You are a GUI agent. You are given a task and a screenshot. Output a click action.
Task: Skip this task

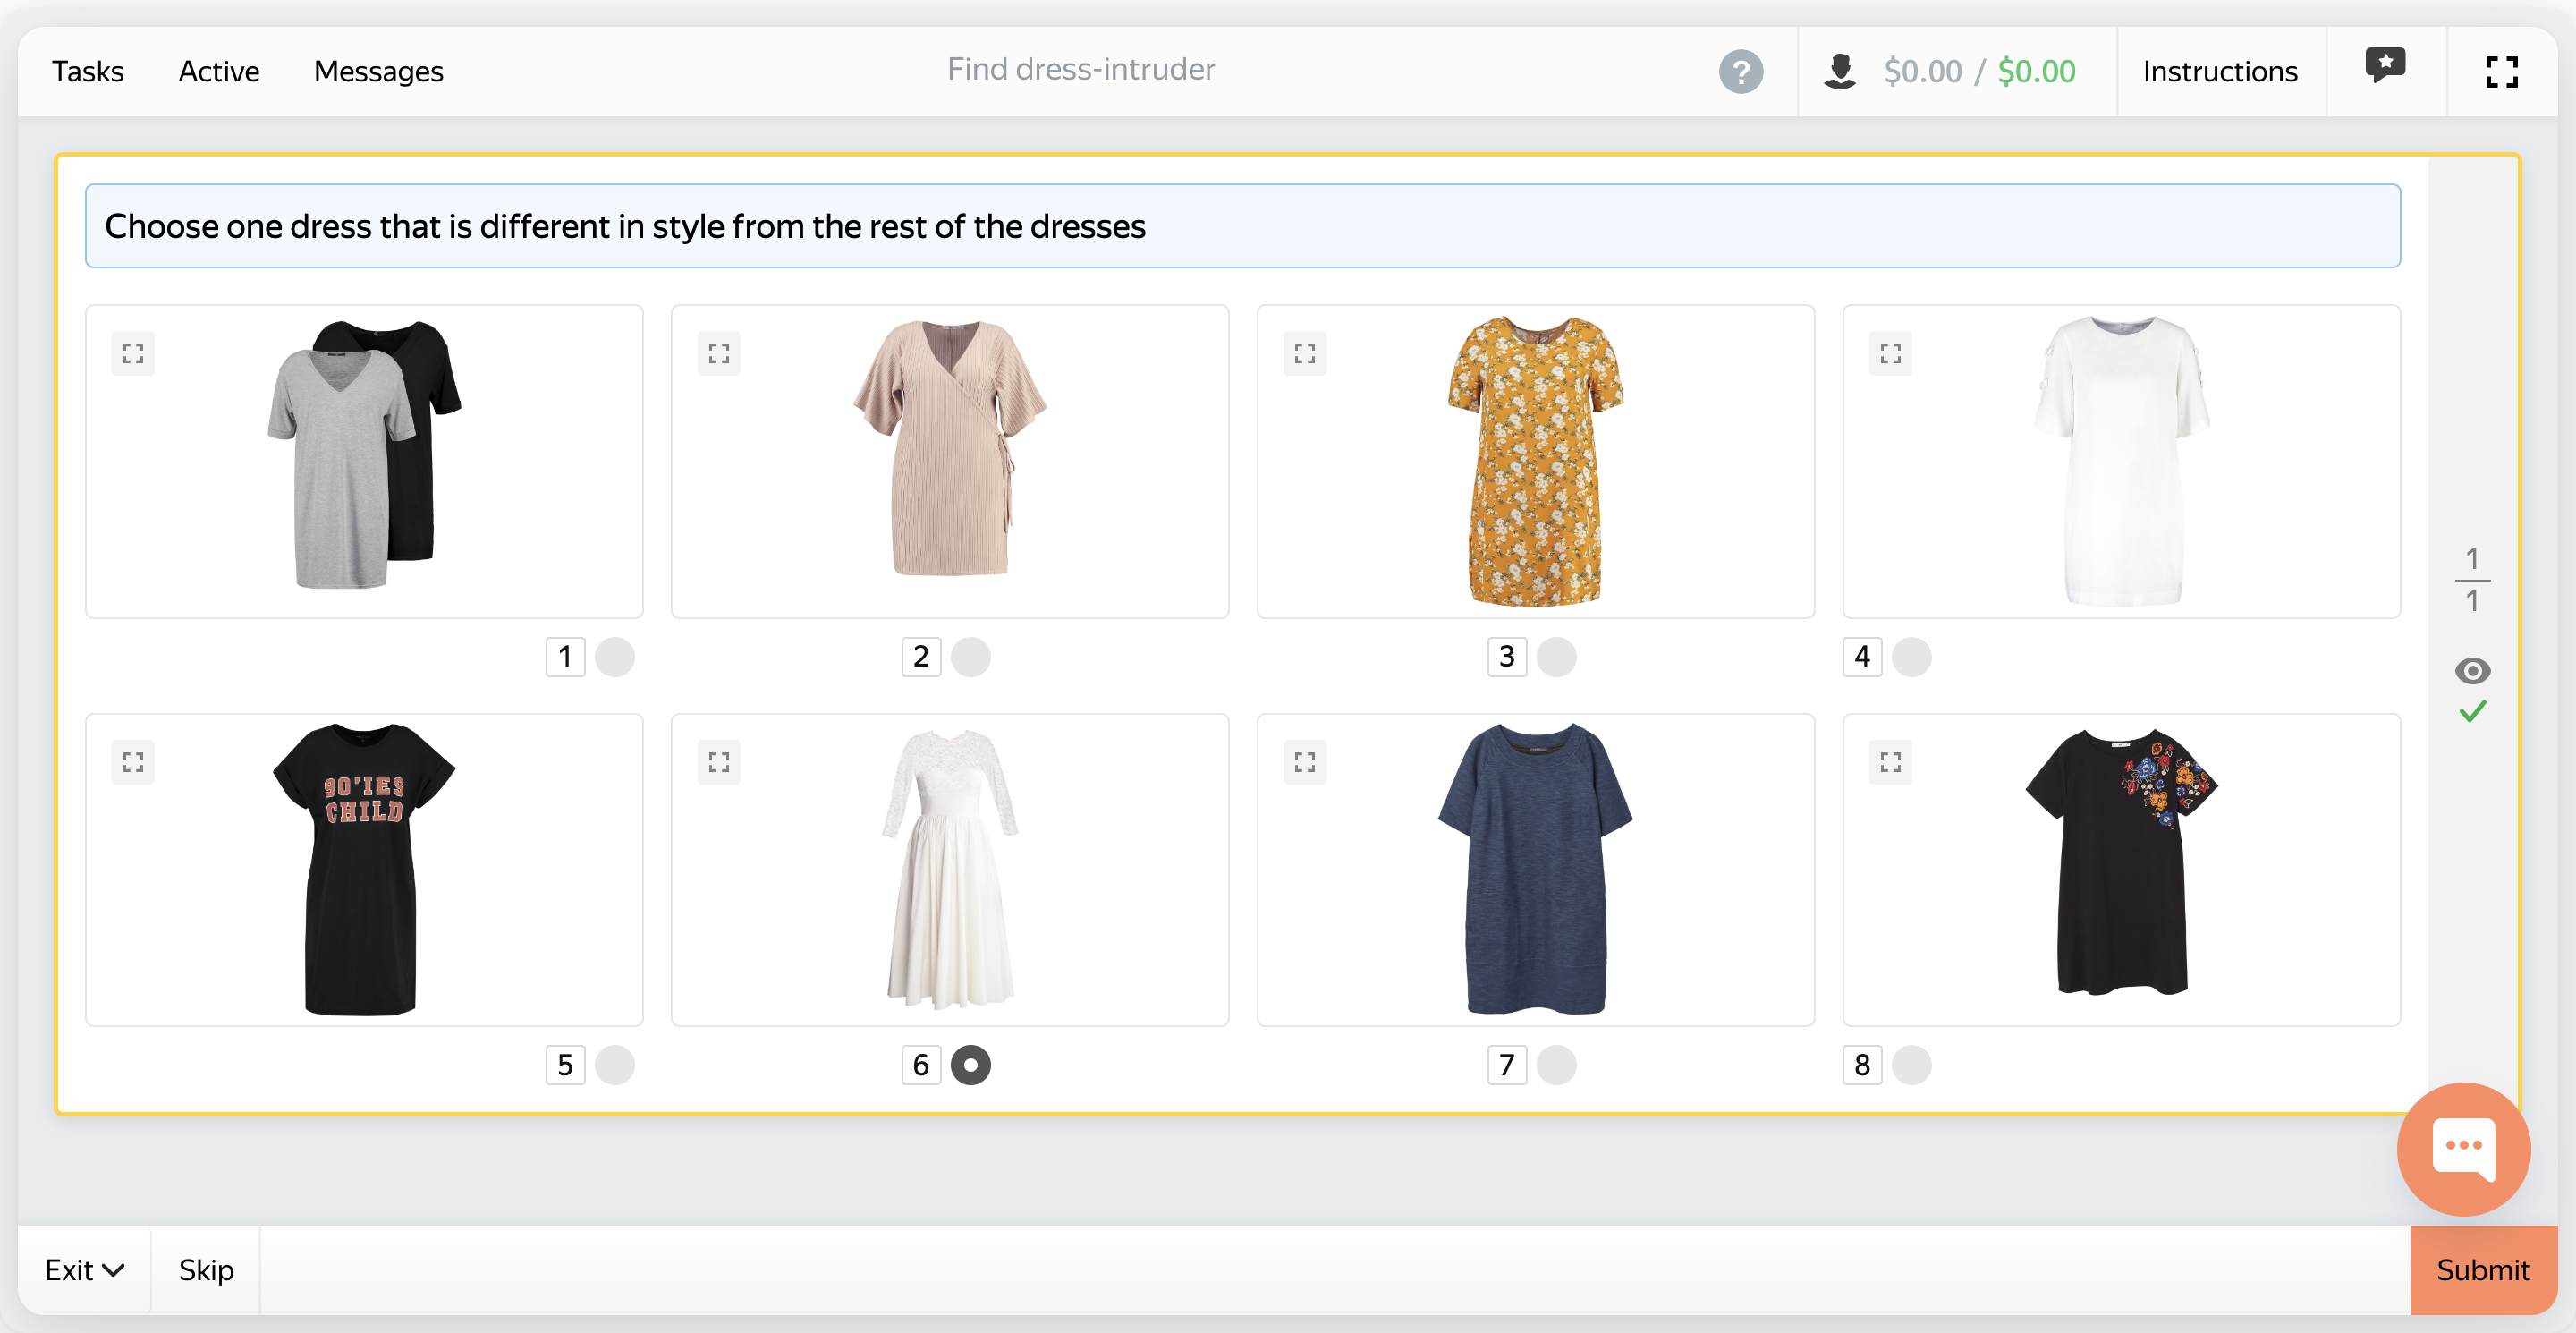pyautogui.click(x=206, y=1270)
